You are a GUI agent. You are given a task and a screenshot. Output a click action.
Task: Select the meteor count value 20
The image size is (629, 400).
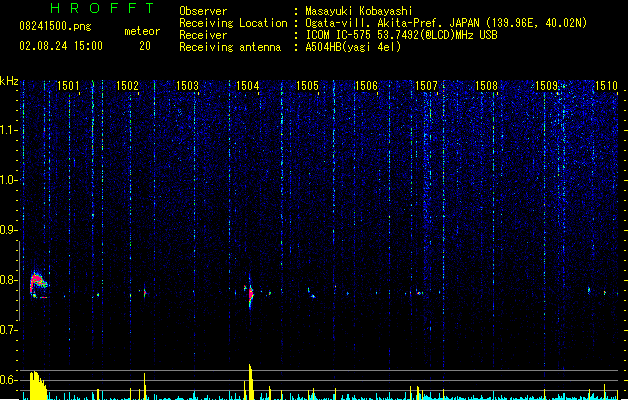point(145,46)
